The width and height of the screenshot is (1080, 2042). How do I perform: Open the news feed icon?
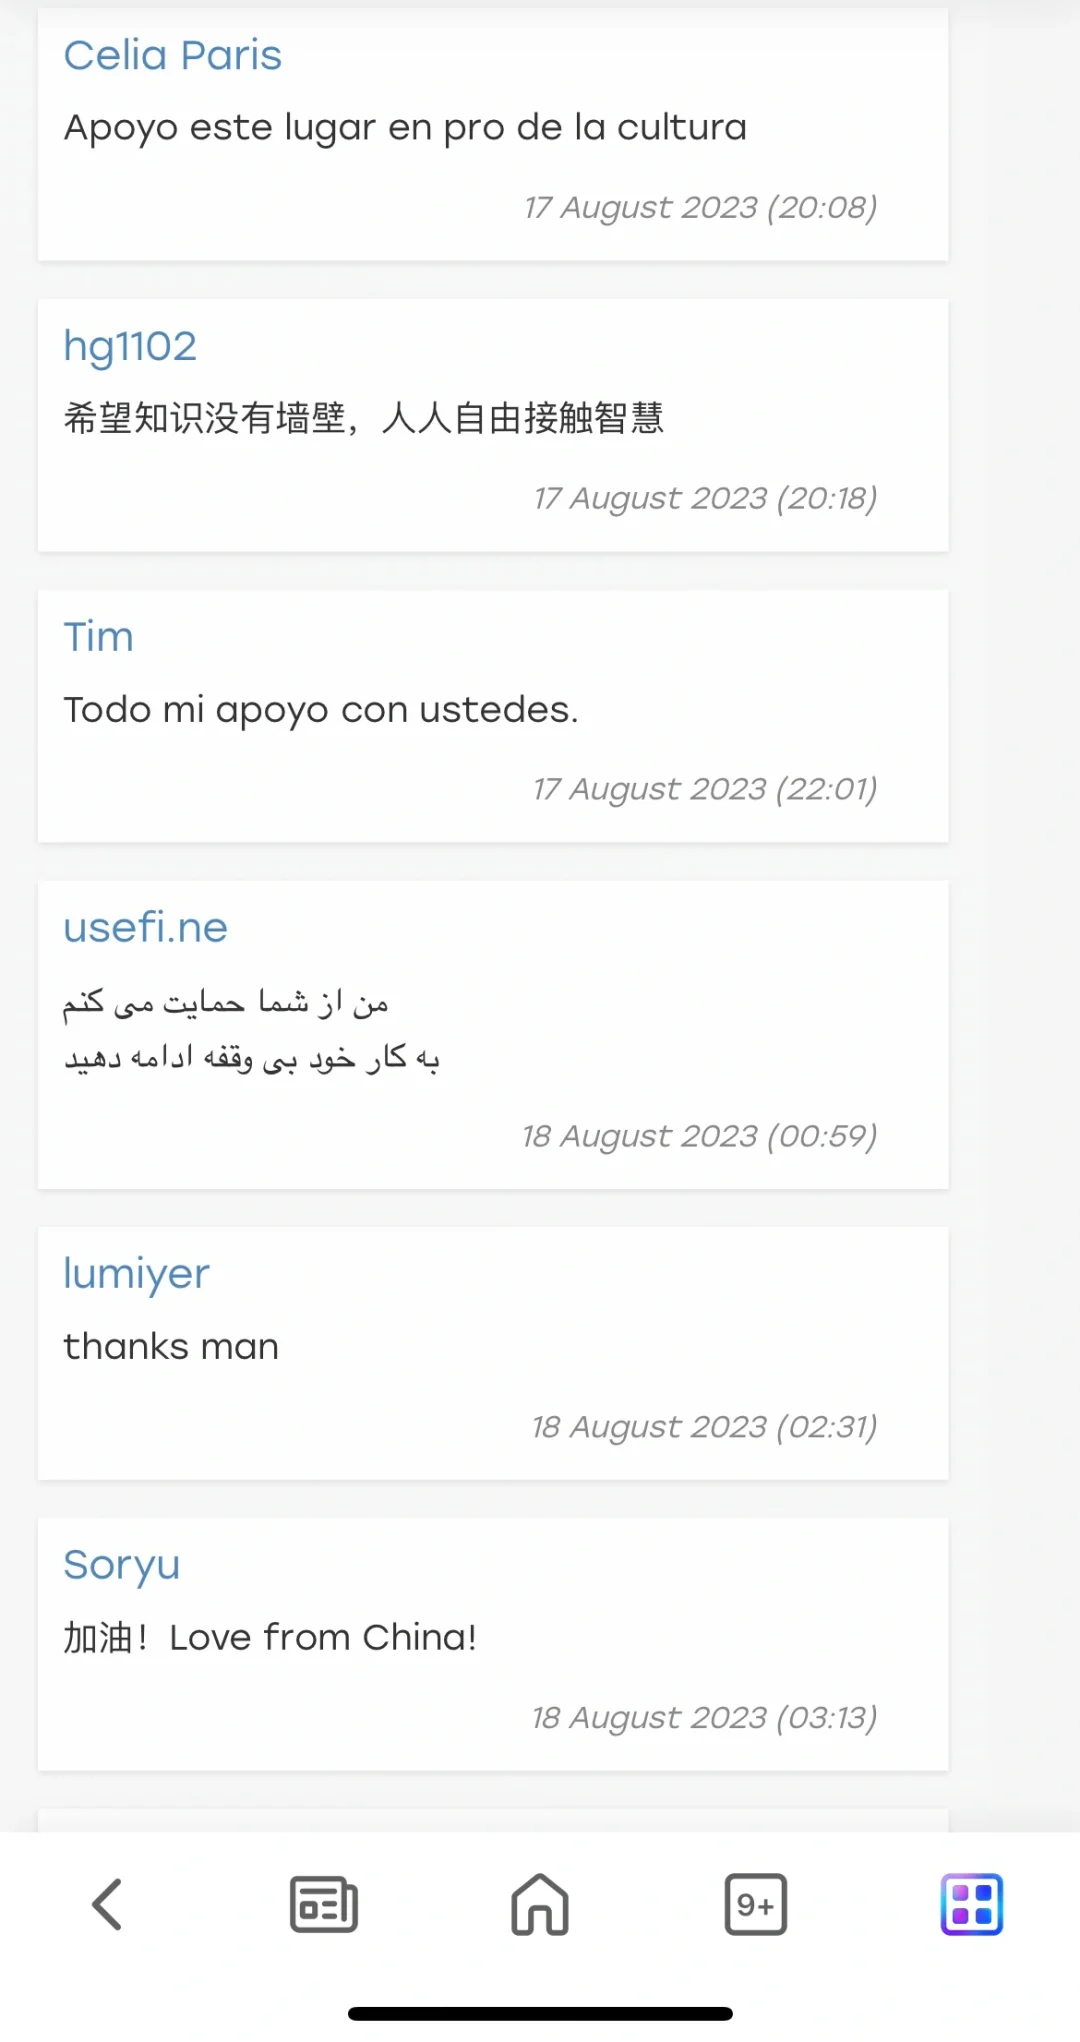324,1904
